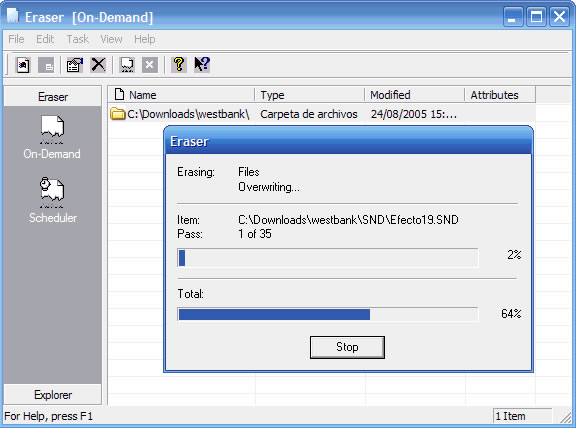Maximize the Eraser window

[x=536, y=17]
